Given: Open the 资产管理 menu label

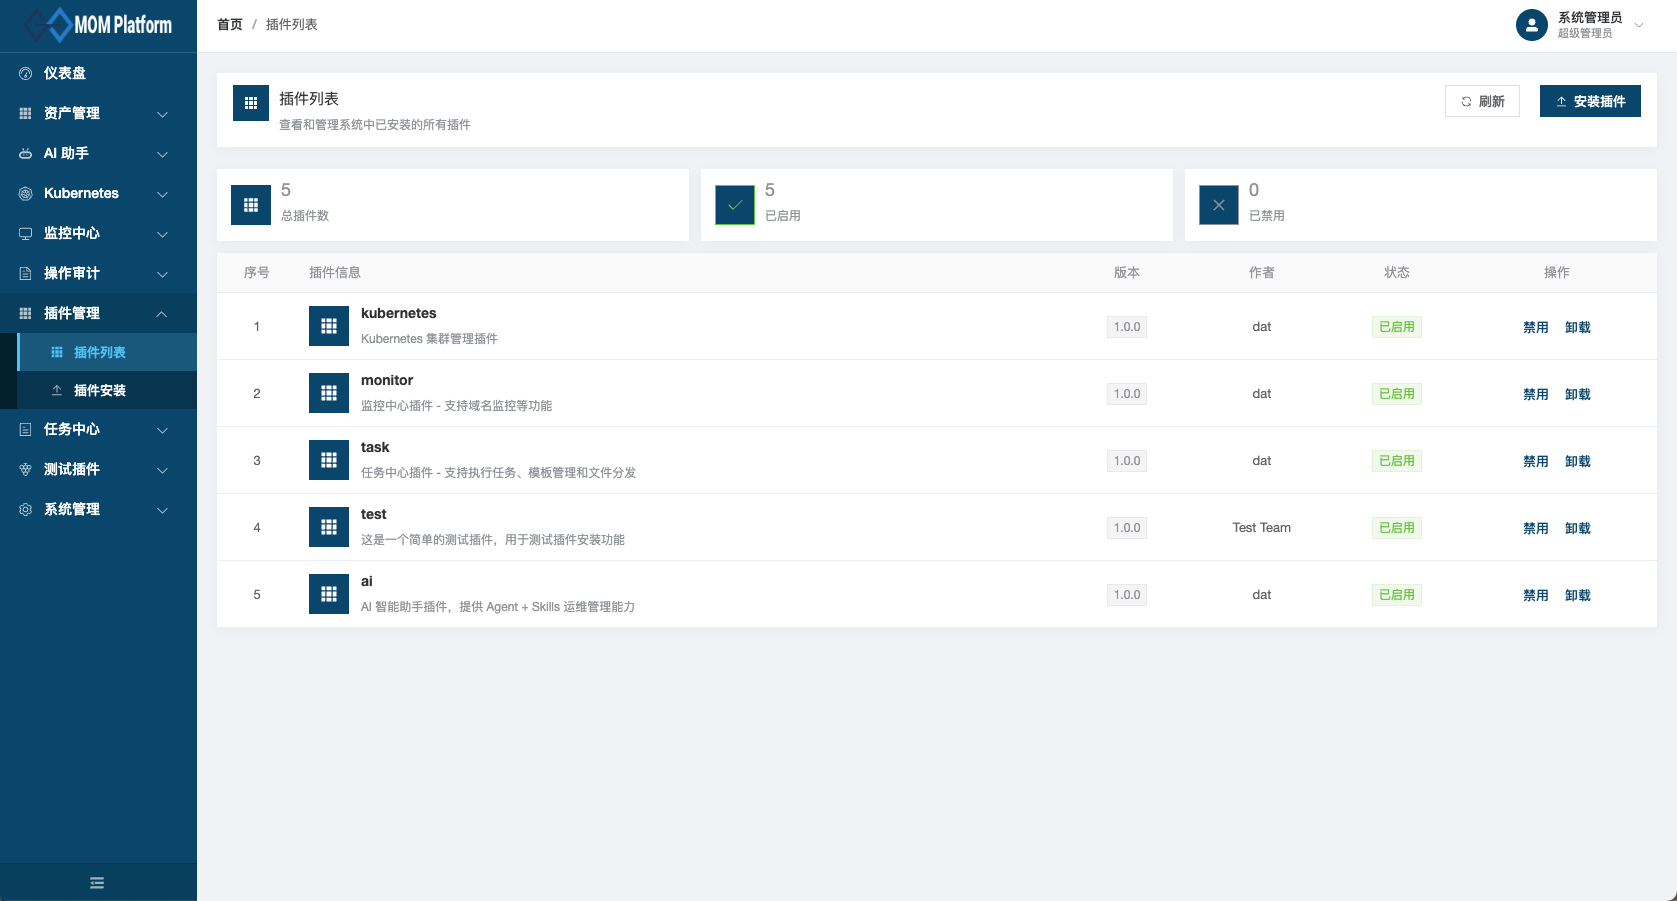Looking at the screenshot, I should tap(72, 113).
